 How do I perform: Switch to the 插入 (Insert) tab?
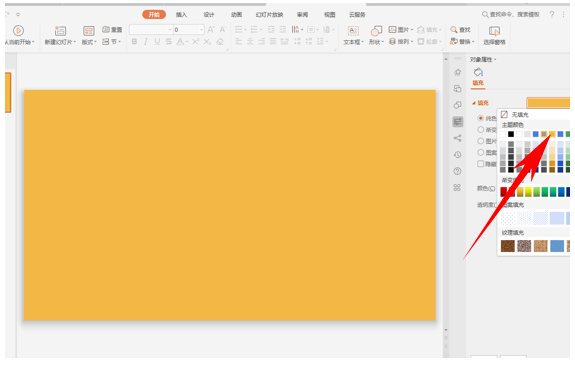pyautogui.click(x=181, y=15)
